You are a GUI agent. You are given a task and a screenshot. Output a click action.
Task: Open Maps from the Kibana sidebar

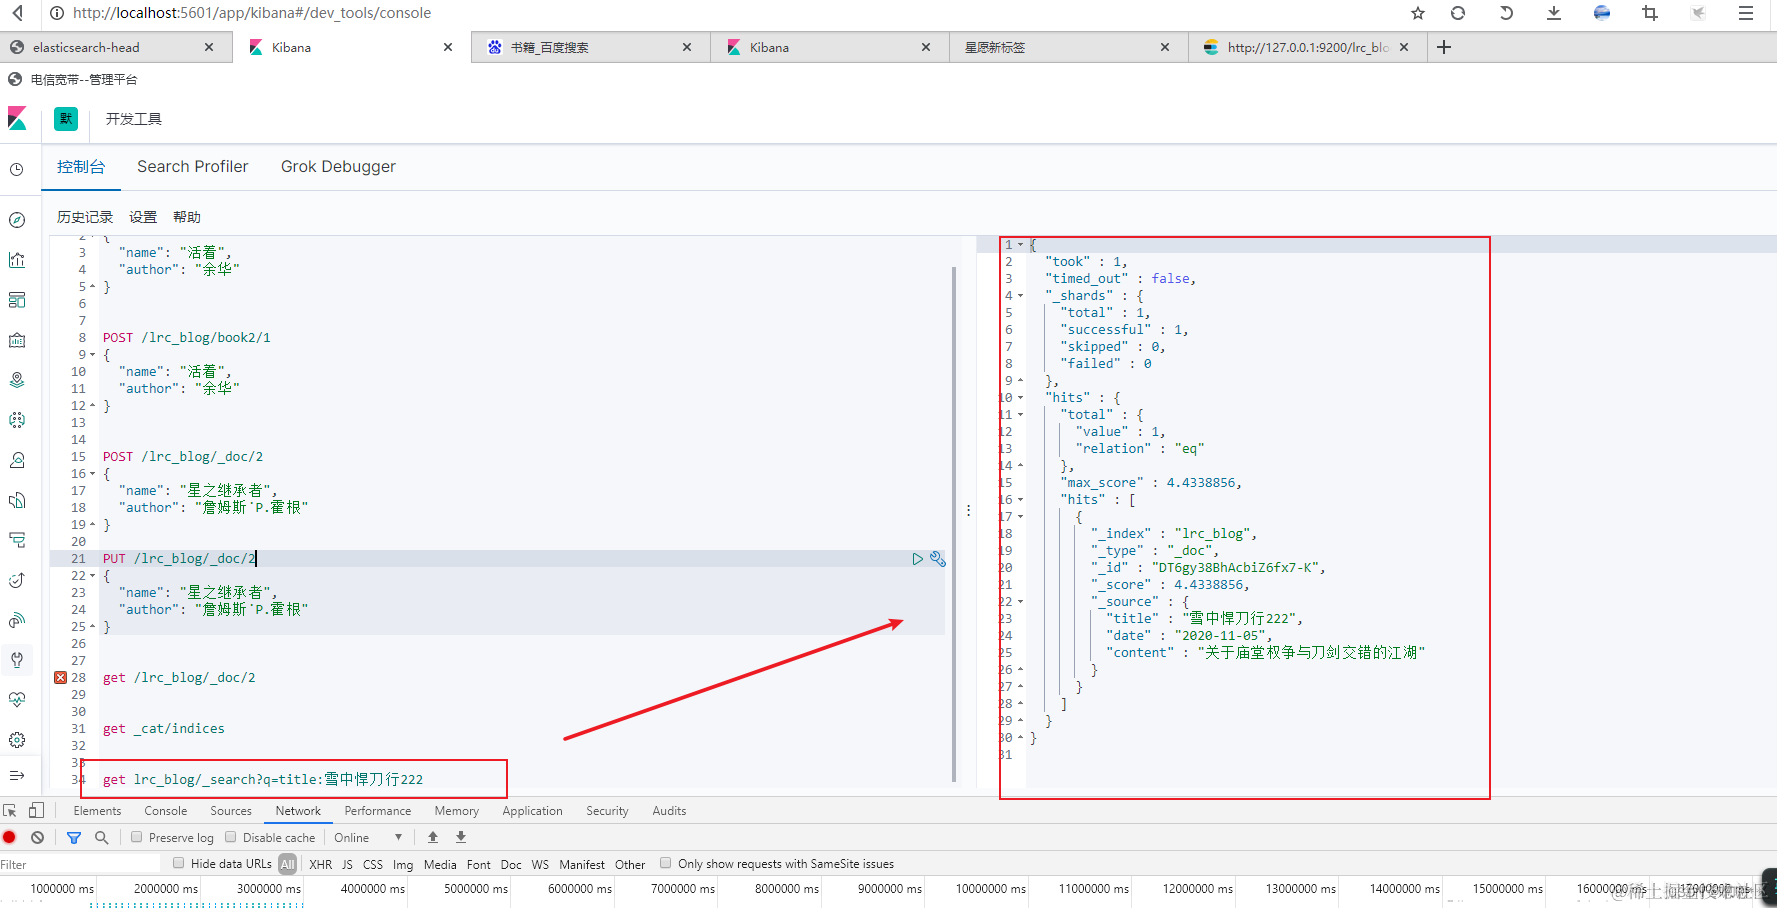point(17,380)
